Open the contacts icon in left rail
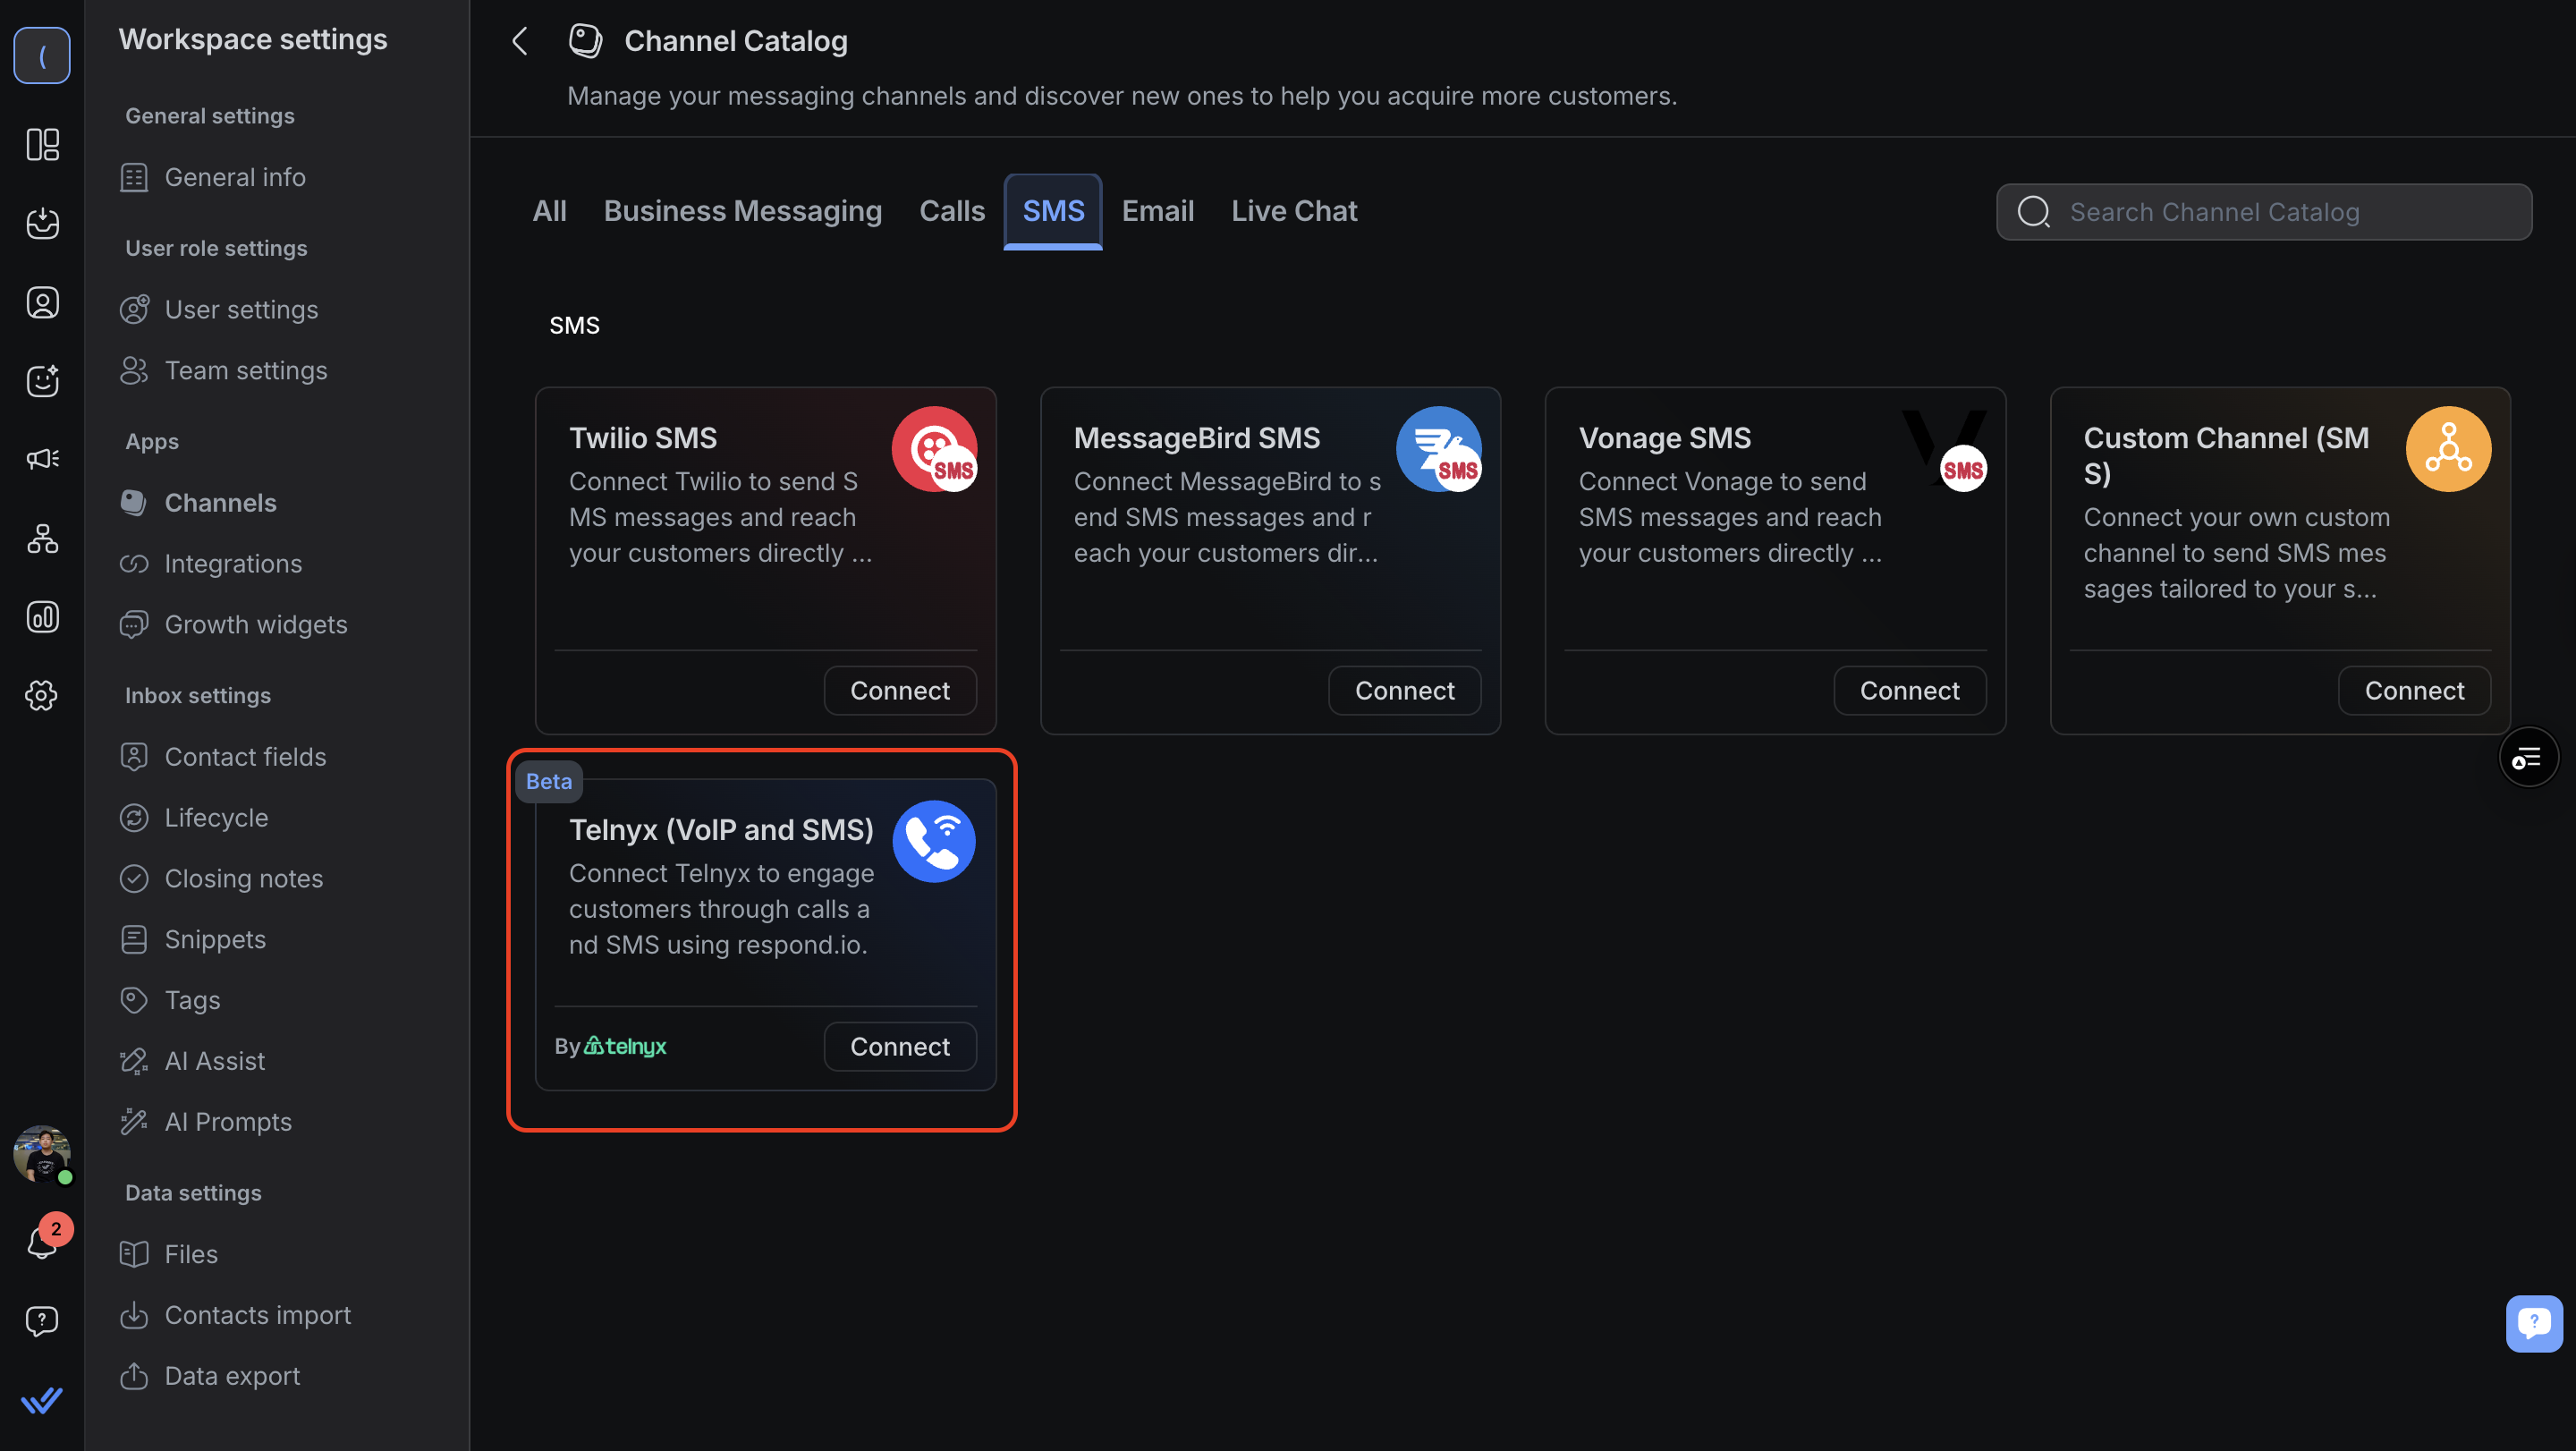This screenshot has width=2576, height=1451. pyautogui.click(x=42, y=302)
